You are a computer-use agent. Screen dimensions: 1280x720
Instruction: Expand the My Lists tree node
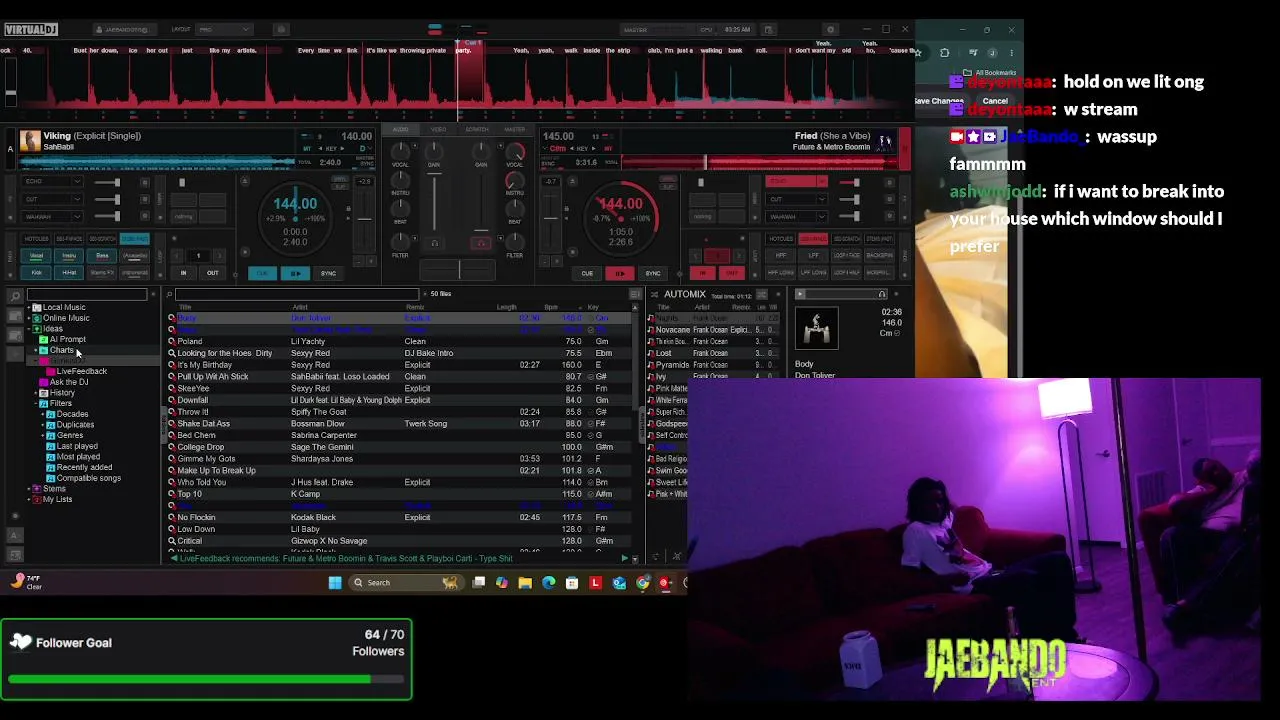pos(29,499)
